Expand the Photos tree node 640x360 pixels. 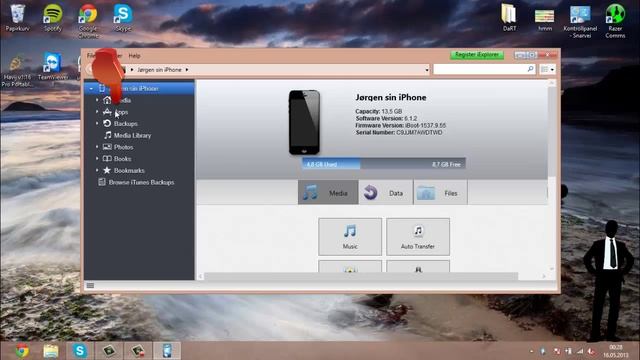pyautogui.click(x=97, y=147)
